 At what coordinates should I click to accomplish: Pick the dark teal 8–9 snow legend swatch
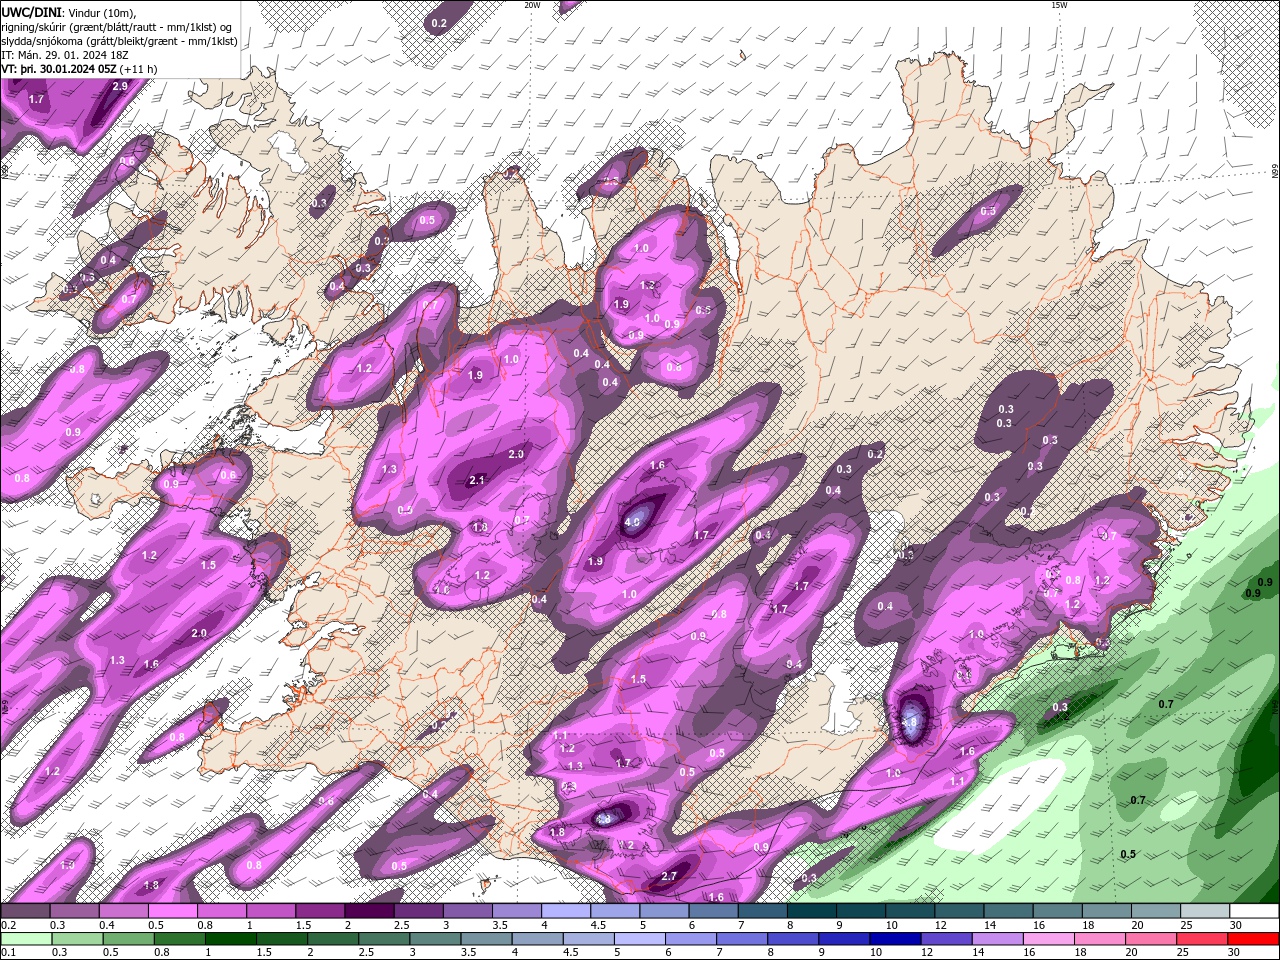811,911
